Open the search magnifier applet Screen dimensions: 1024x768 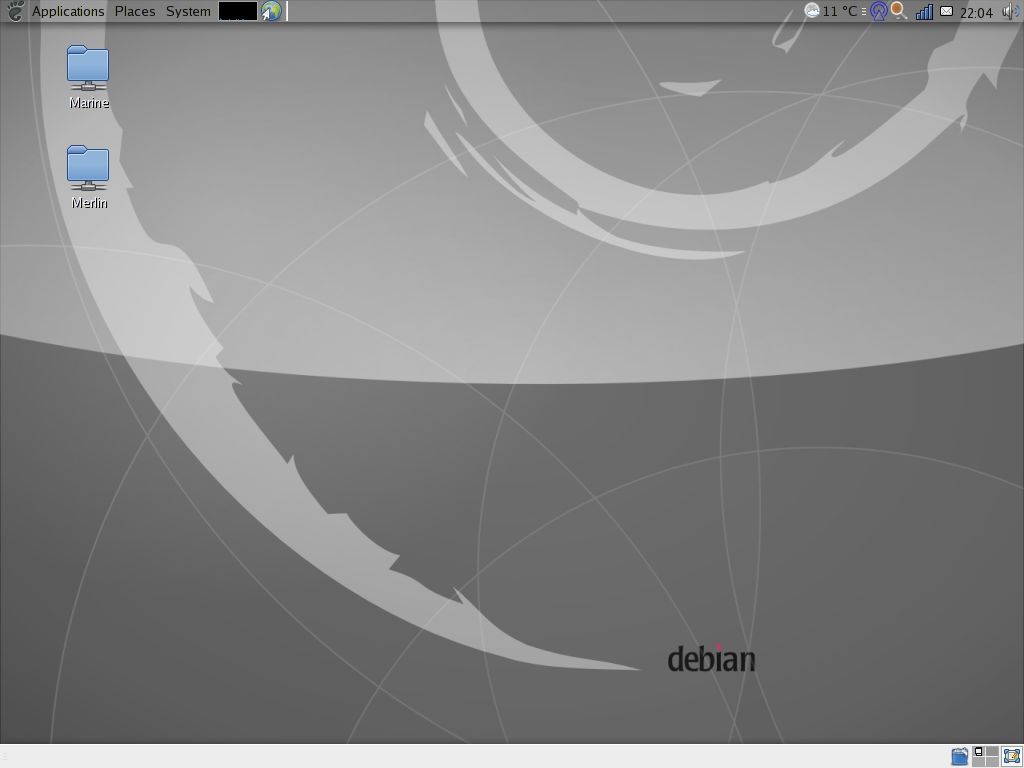pos(899,10)
